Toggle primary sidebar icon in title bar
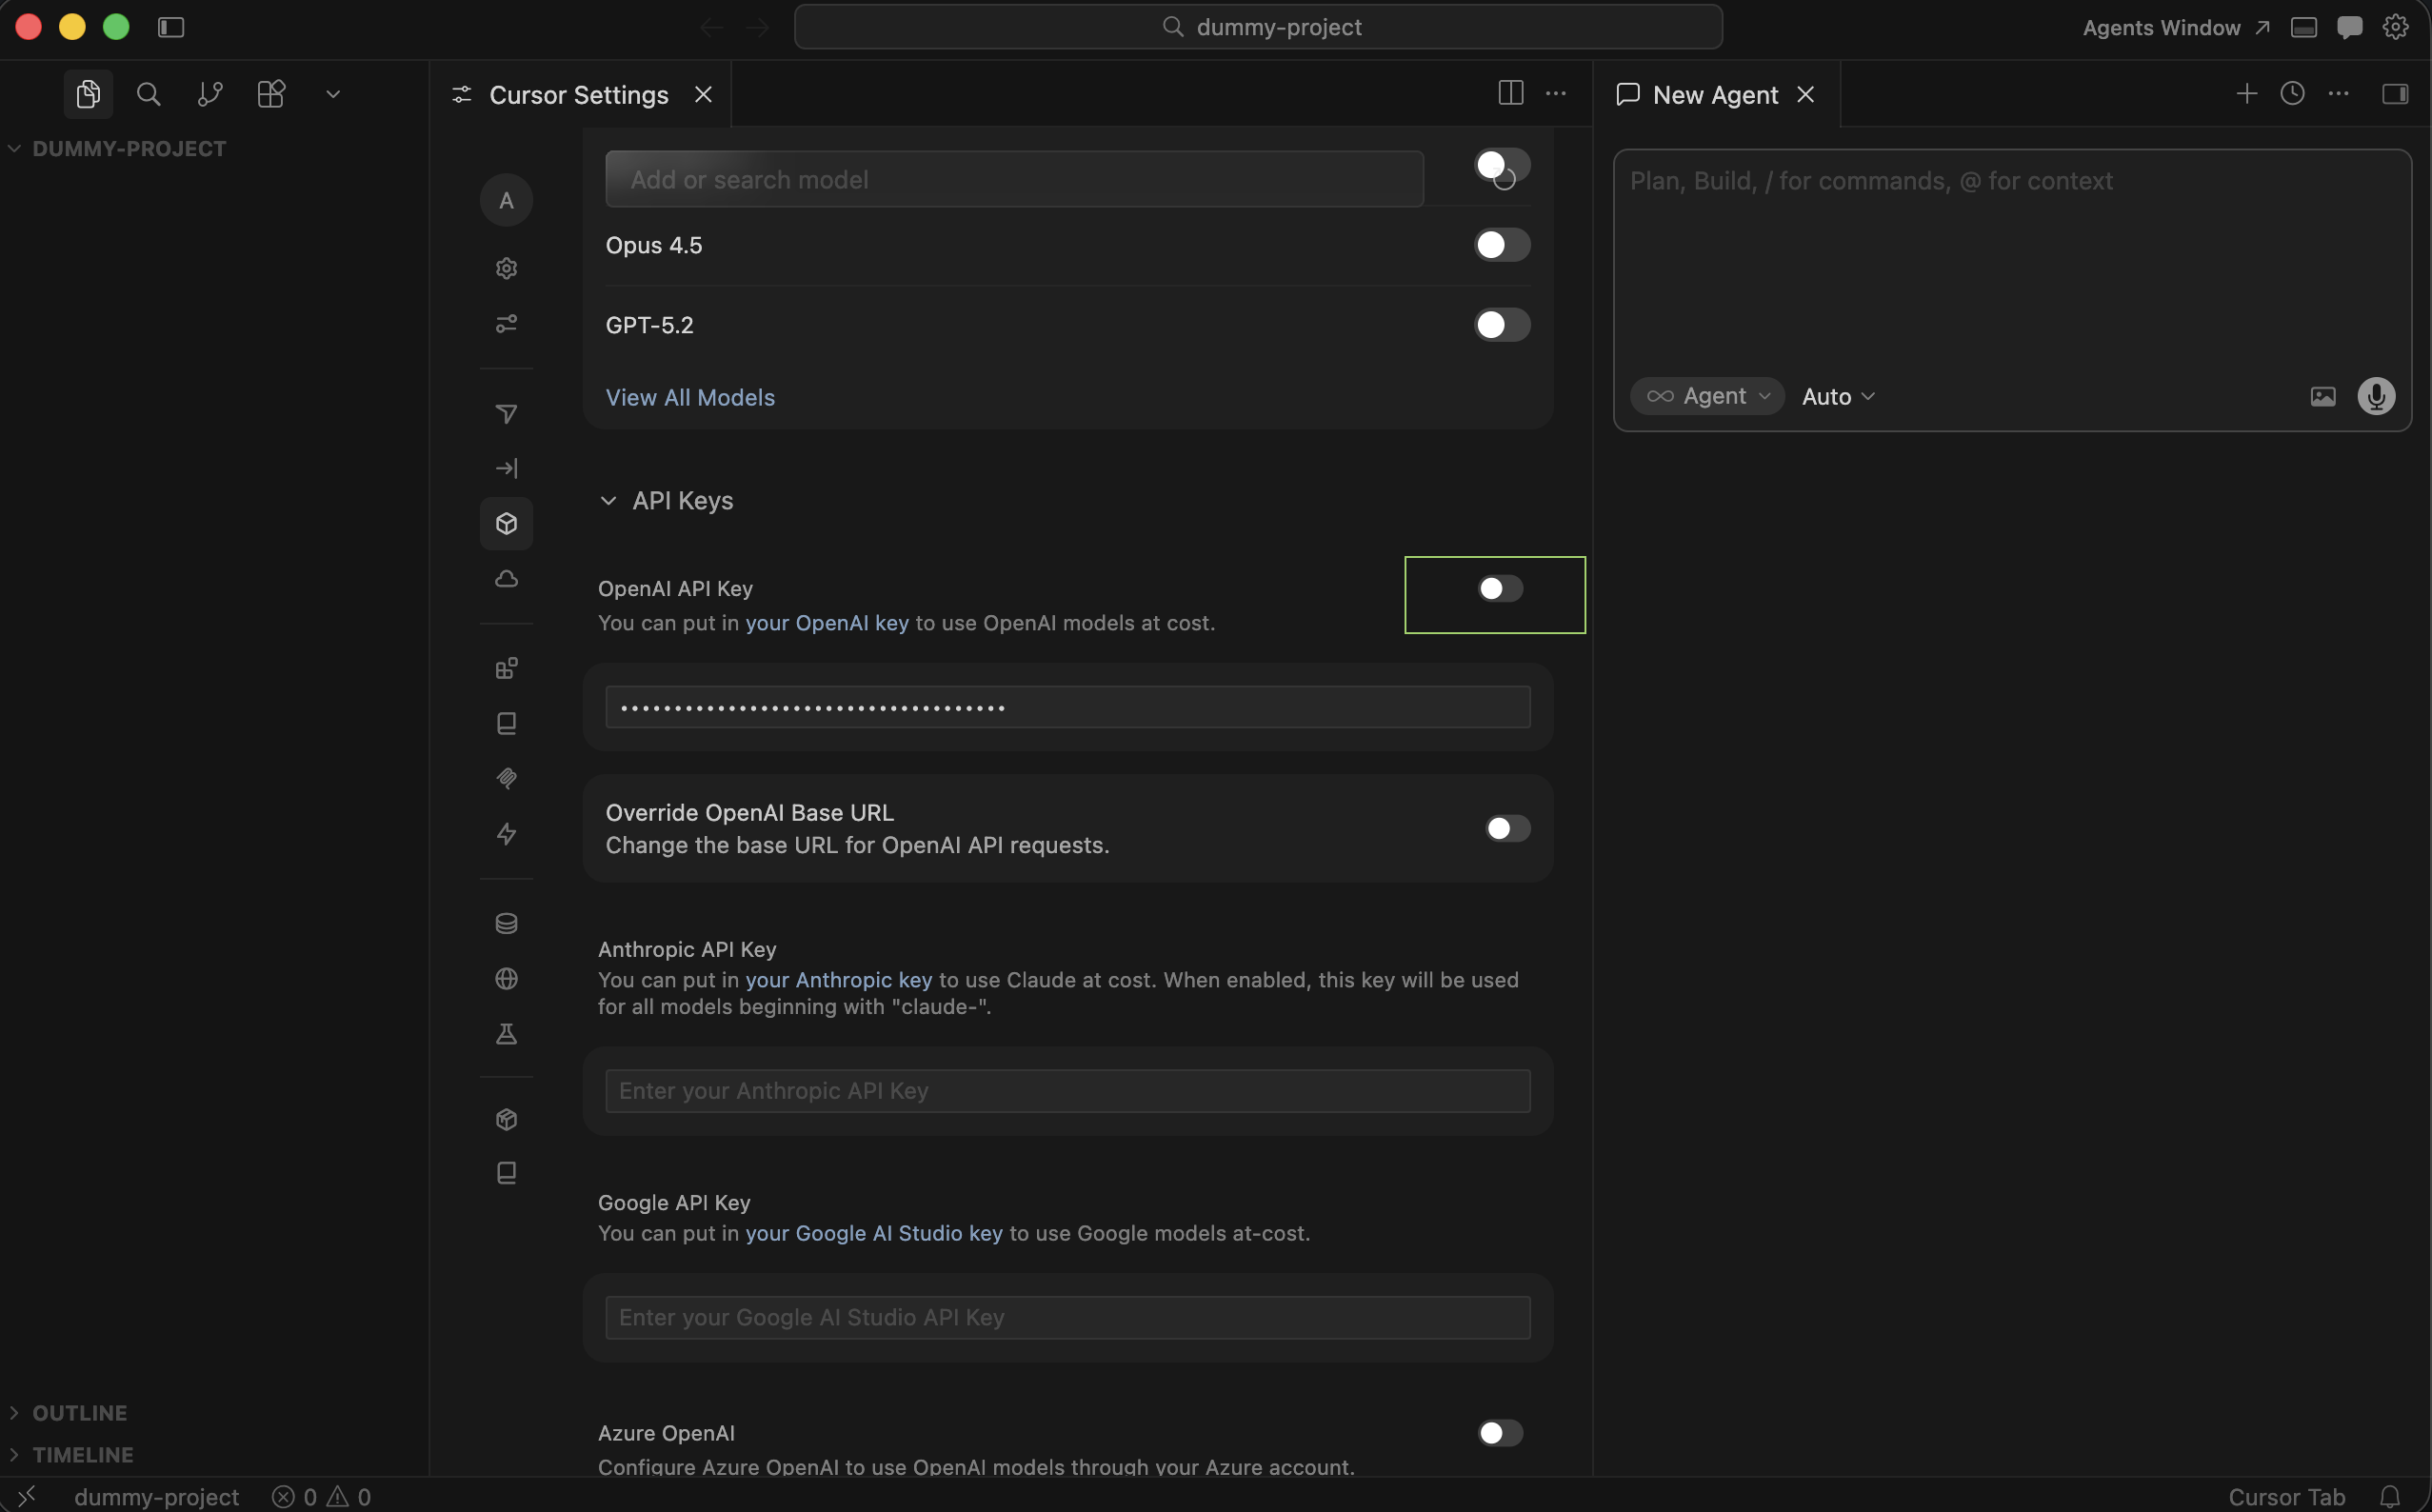Viewport: 2432px width, 1512px height. click(171, 27)
